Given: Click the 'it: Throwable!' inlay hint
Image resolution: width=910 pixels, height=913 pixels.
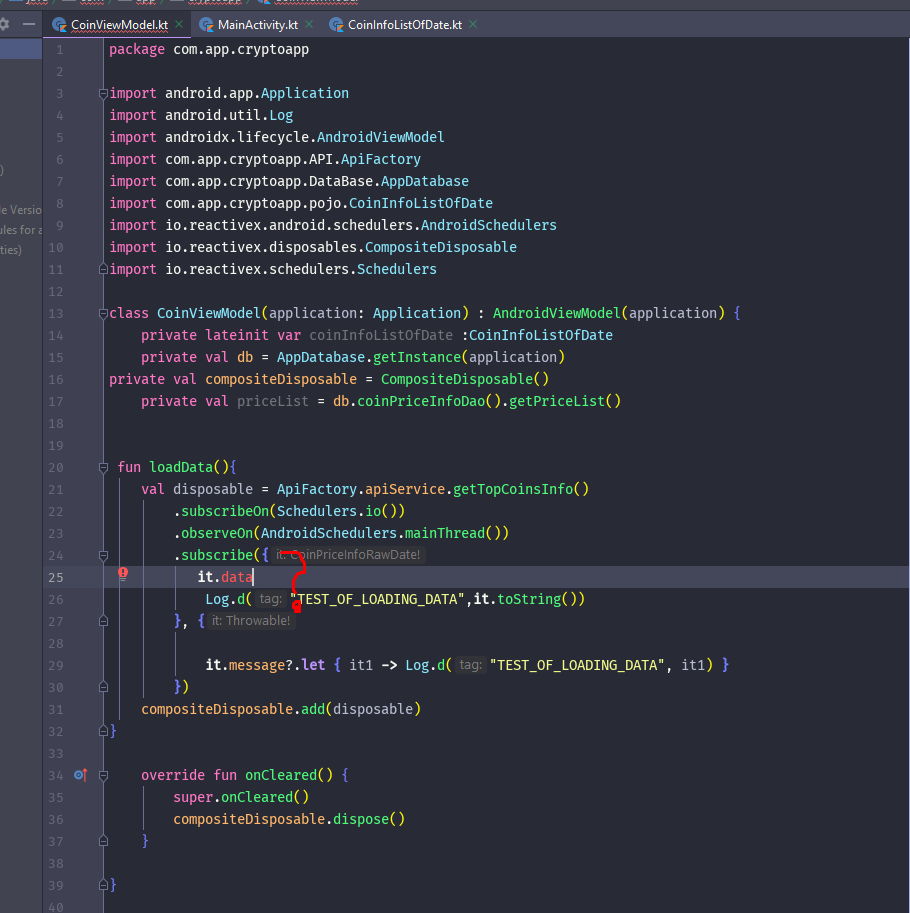Looking at the screenshot, I should click(x=251, y=621).
